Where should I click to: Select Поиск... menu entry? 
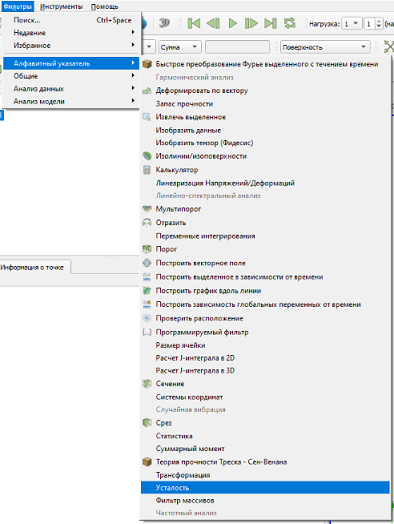tap(71, 20)
